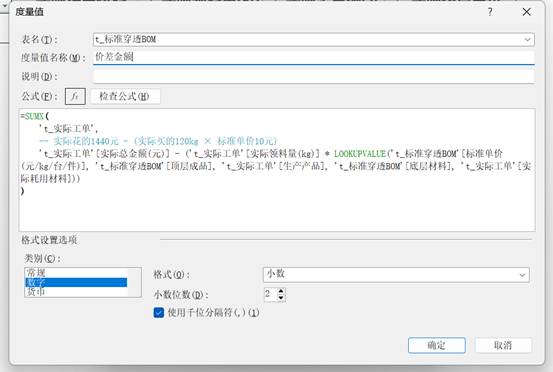Decrease decimal places with down arrow

coord(281,298)
